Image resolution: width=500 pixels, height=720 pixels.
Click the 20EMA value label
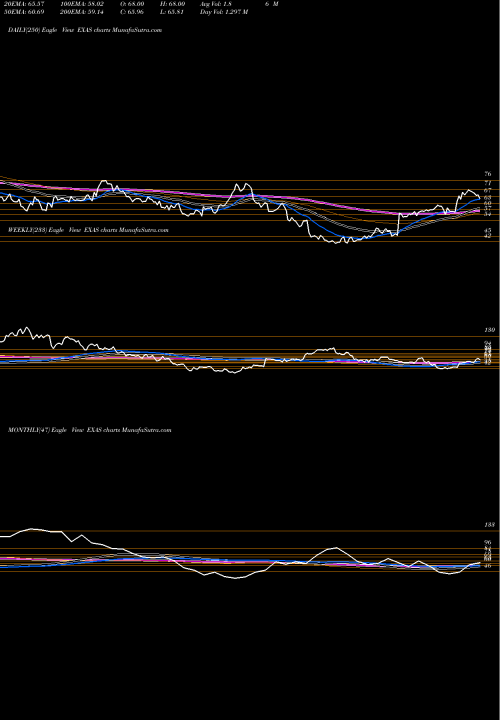26,4
